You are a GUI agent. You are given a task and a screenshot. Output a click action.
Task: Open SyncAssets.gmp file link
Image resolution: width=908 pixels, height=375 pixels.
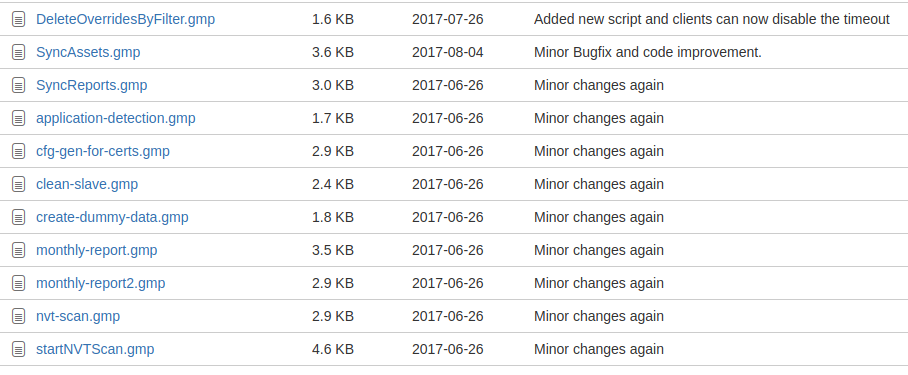click(88, 52)
